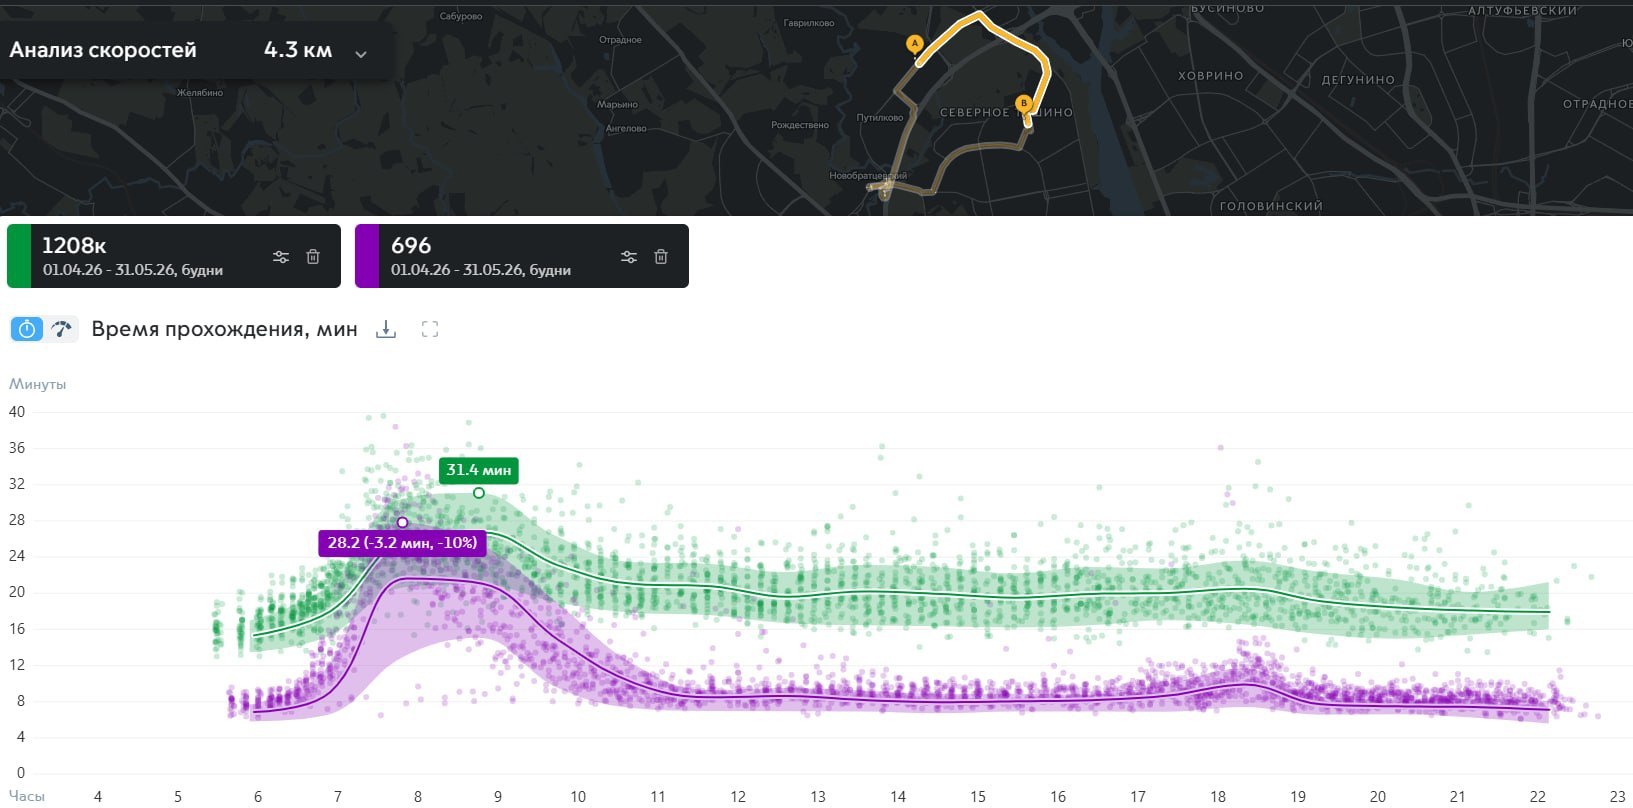Click the 'Ангелово' label on the map
The width and height of the screenshot is (1633, 808).
tap(626, 129)
